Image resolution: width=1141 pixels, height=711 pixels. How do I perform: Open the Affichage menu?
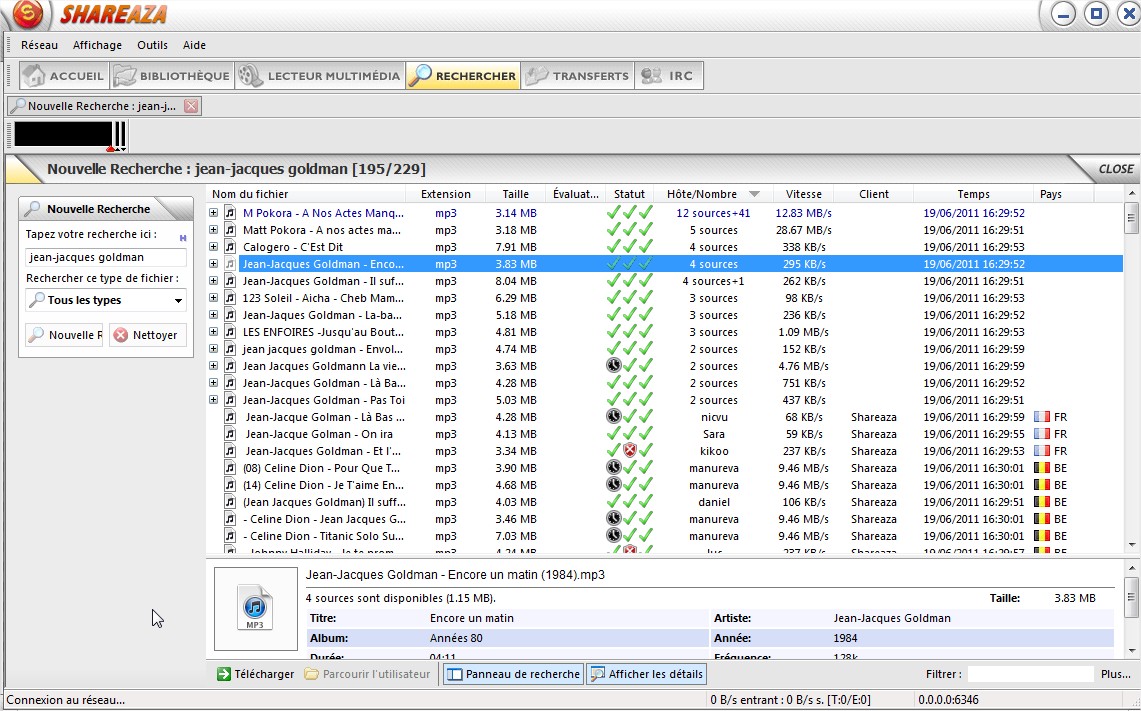pyautogui.click(x=98, y=45)
